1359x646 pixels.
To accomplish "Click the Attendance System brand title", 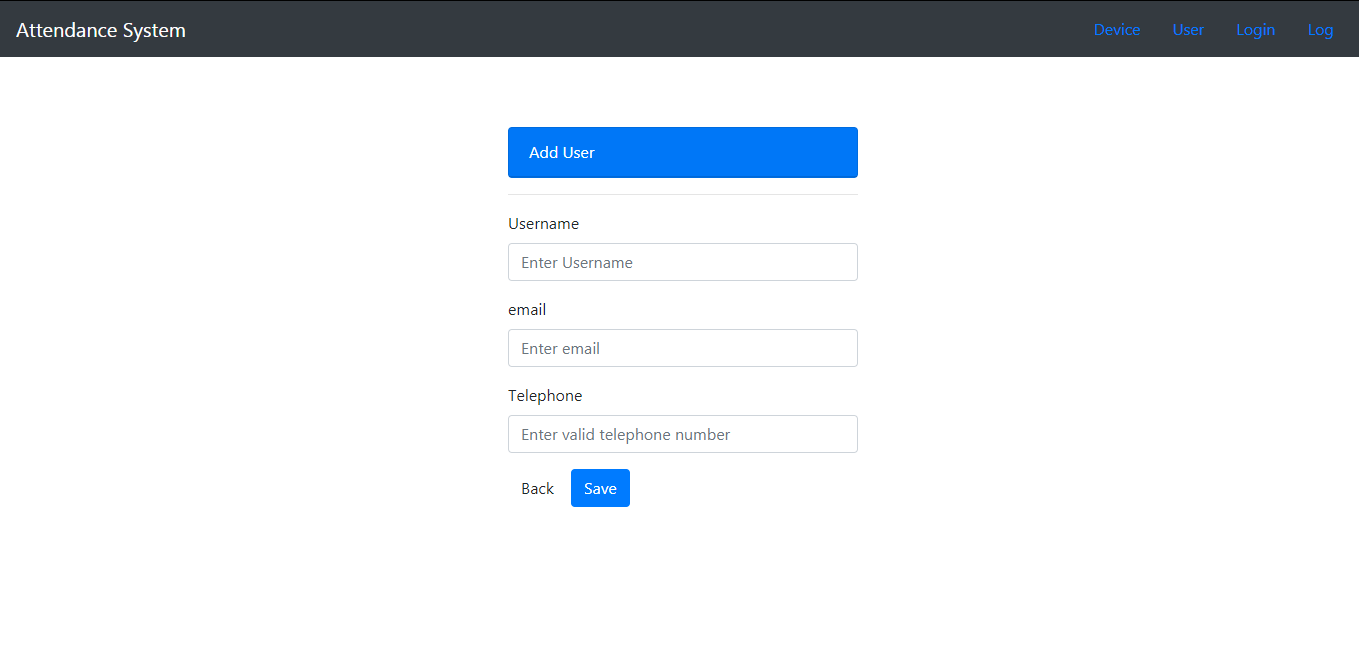I will point(101,30).
